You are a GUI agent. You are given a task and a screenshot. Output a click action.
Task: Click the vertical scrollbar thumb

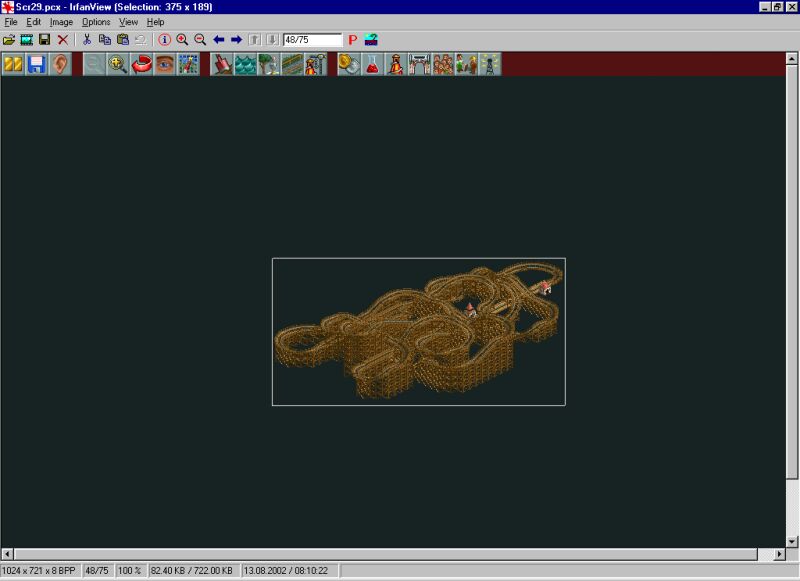tap(791, 271)
